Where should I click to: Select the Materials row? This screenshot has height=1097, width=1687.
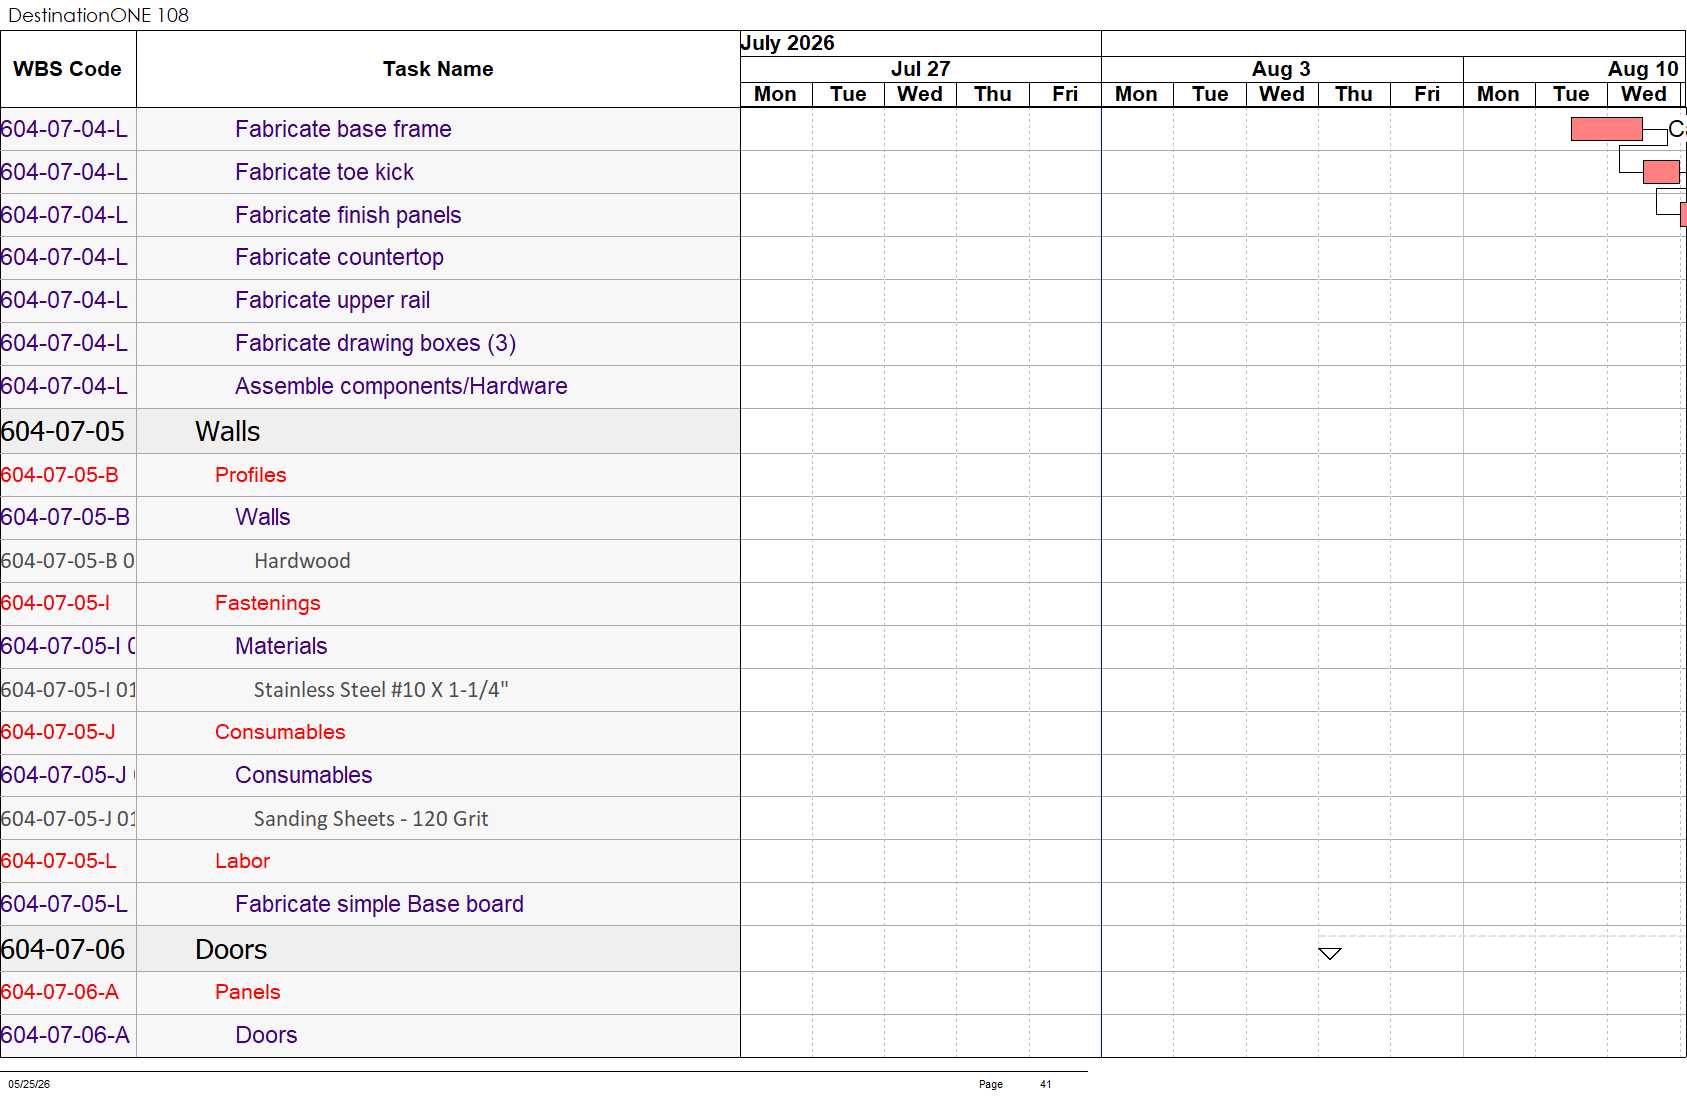(x=370, y=646)
